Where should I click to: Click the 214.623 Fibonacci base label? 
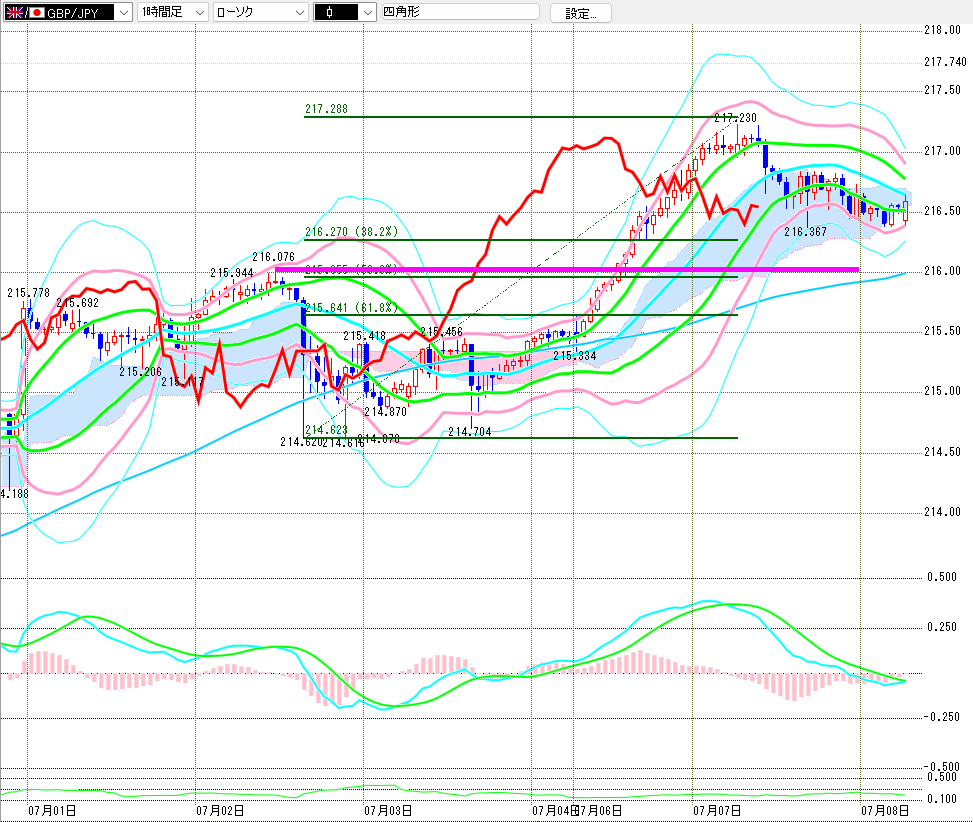coord(326,429)
